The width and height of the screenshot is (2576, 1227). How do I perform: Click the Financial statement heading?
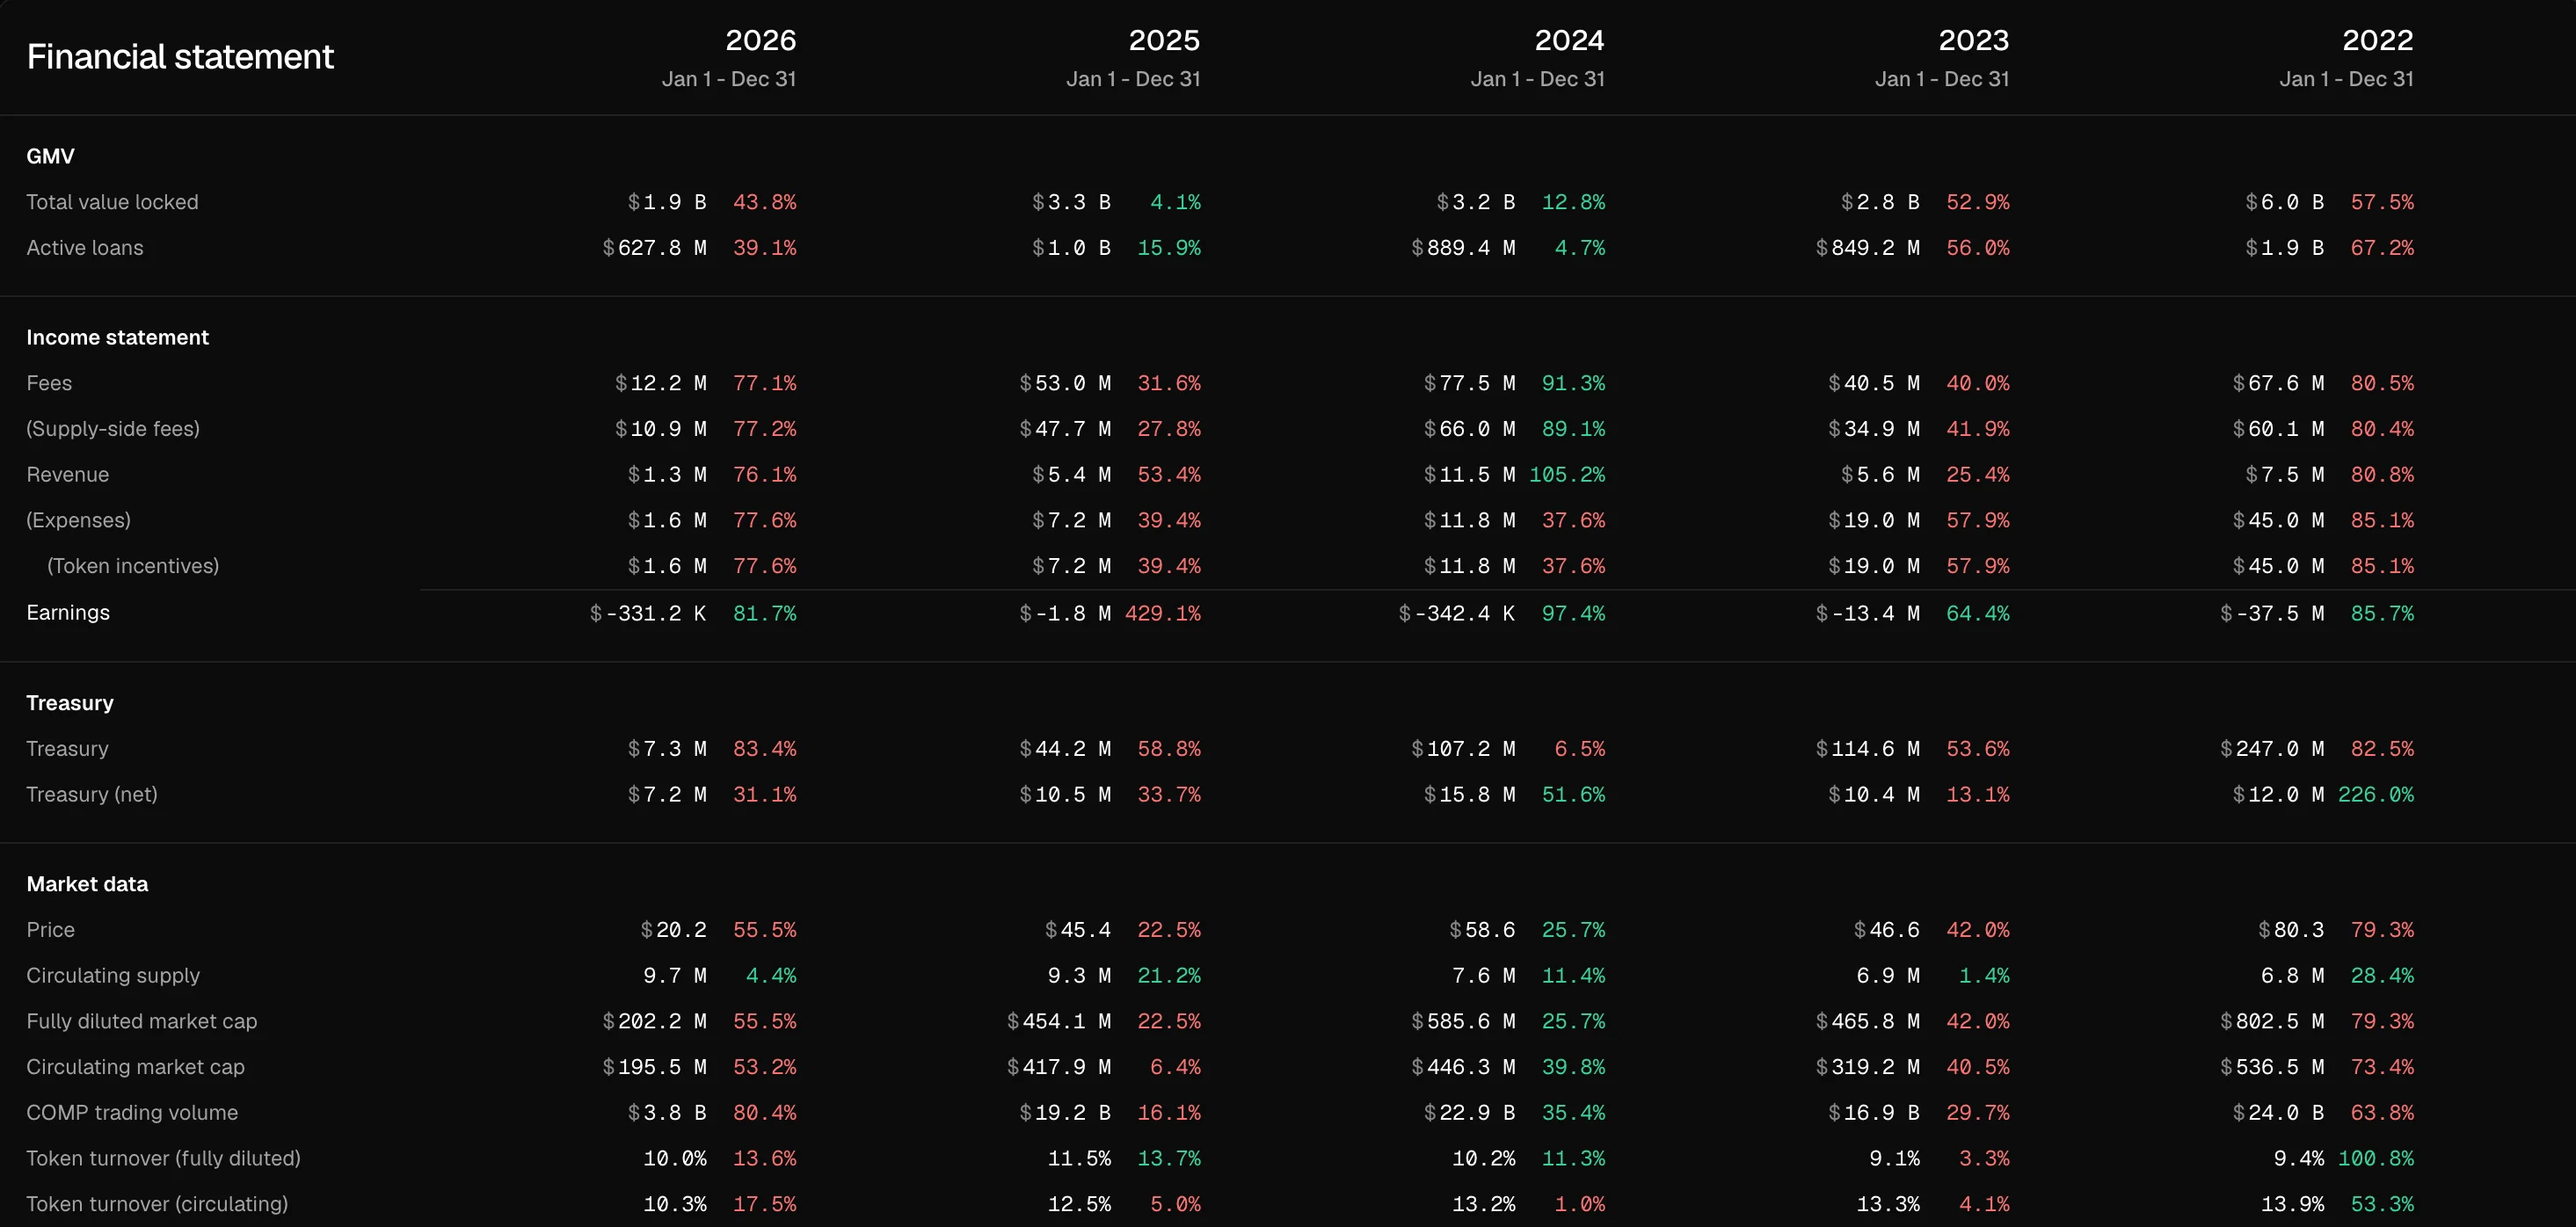click(x=180, y=57)
